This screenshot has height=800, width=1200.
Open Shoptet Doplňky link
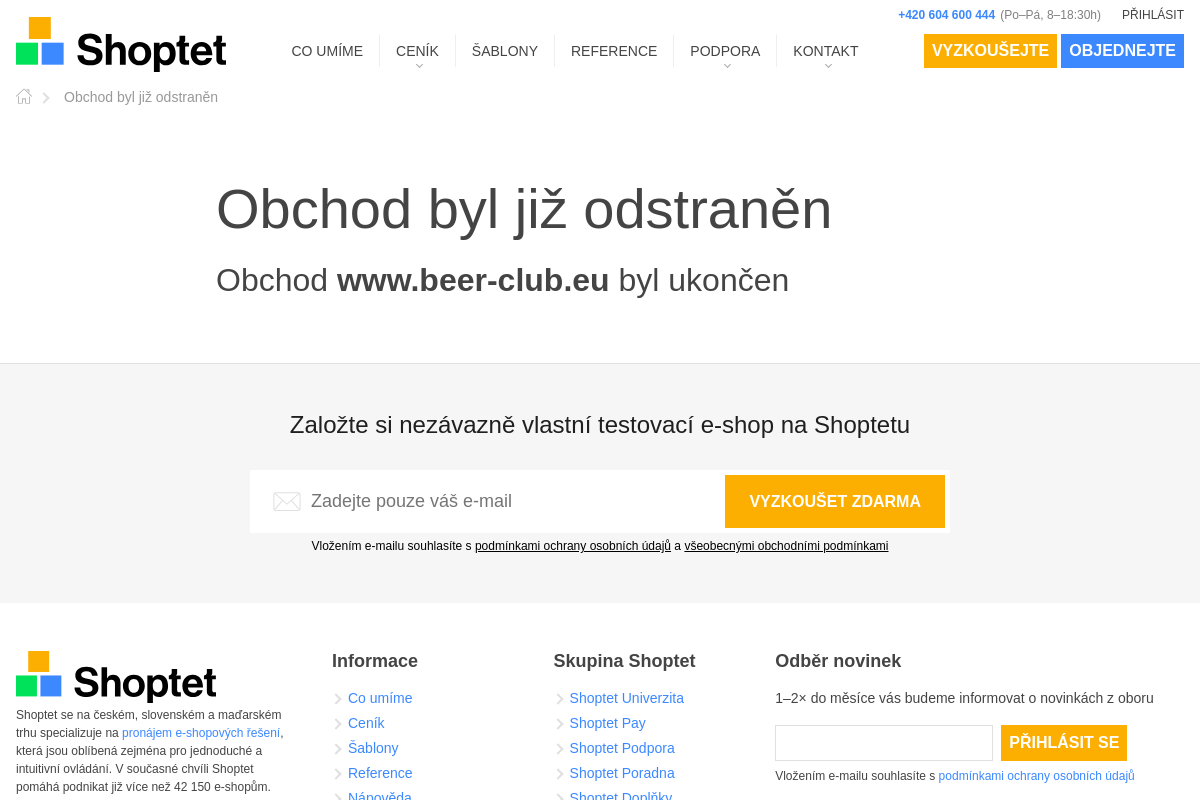pyautogui.click(x=621, y=795)
